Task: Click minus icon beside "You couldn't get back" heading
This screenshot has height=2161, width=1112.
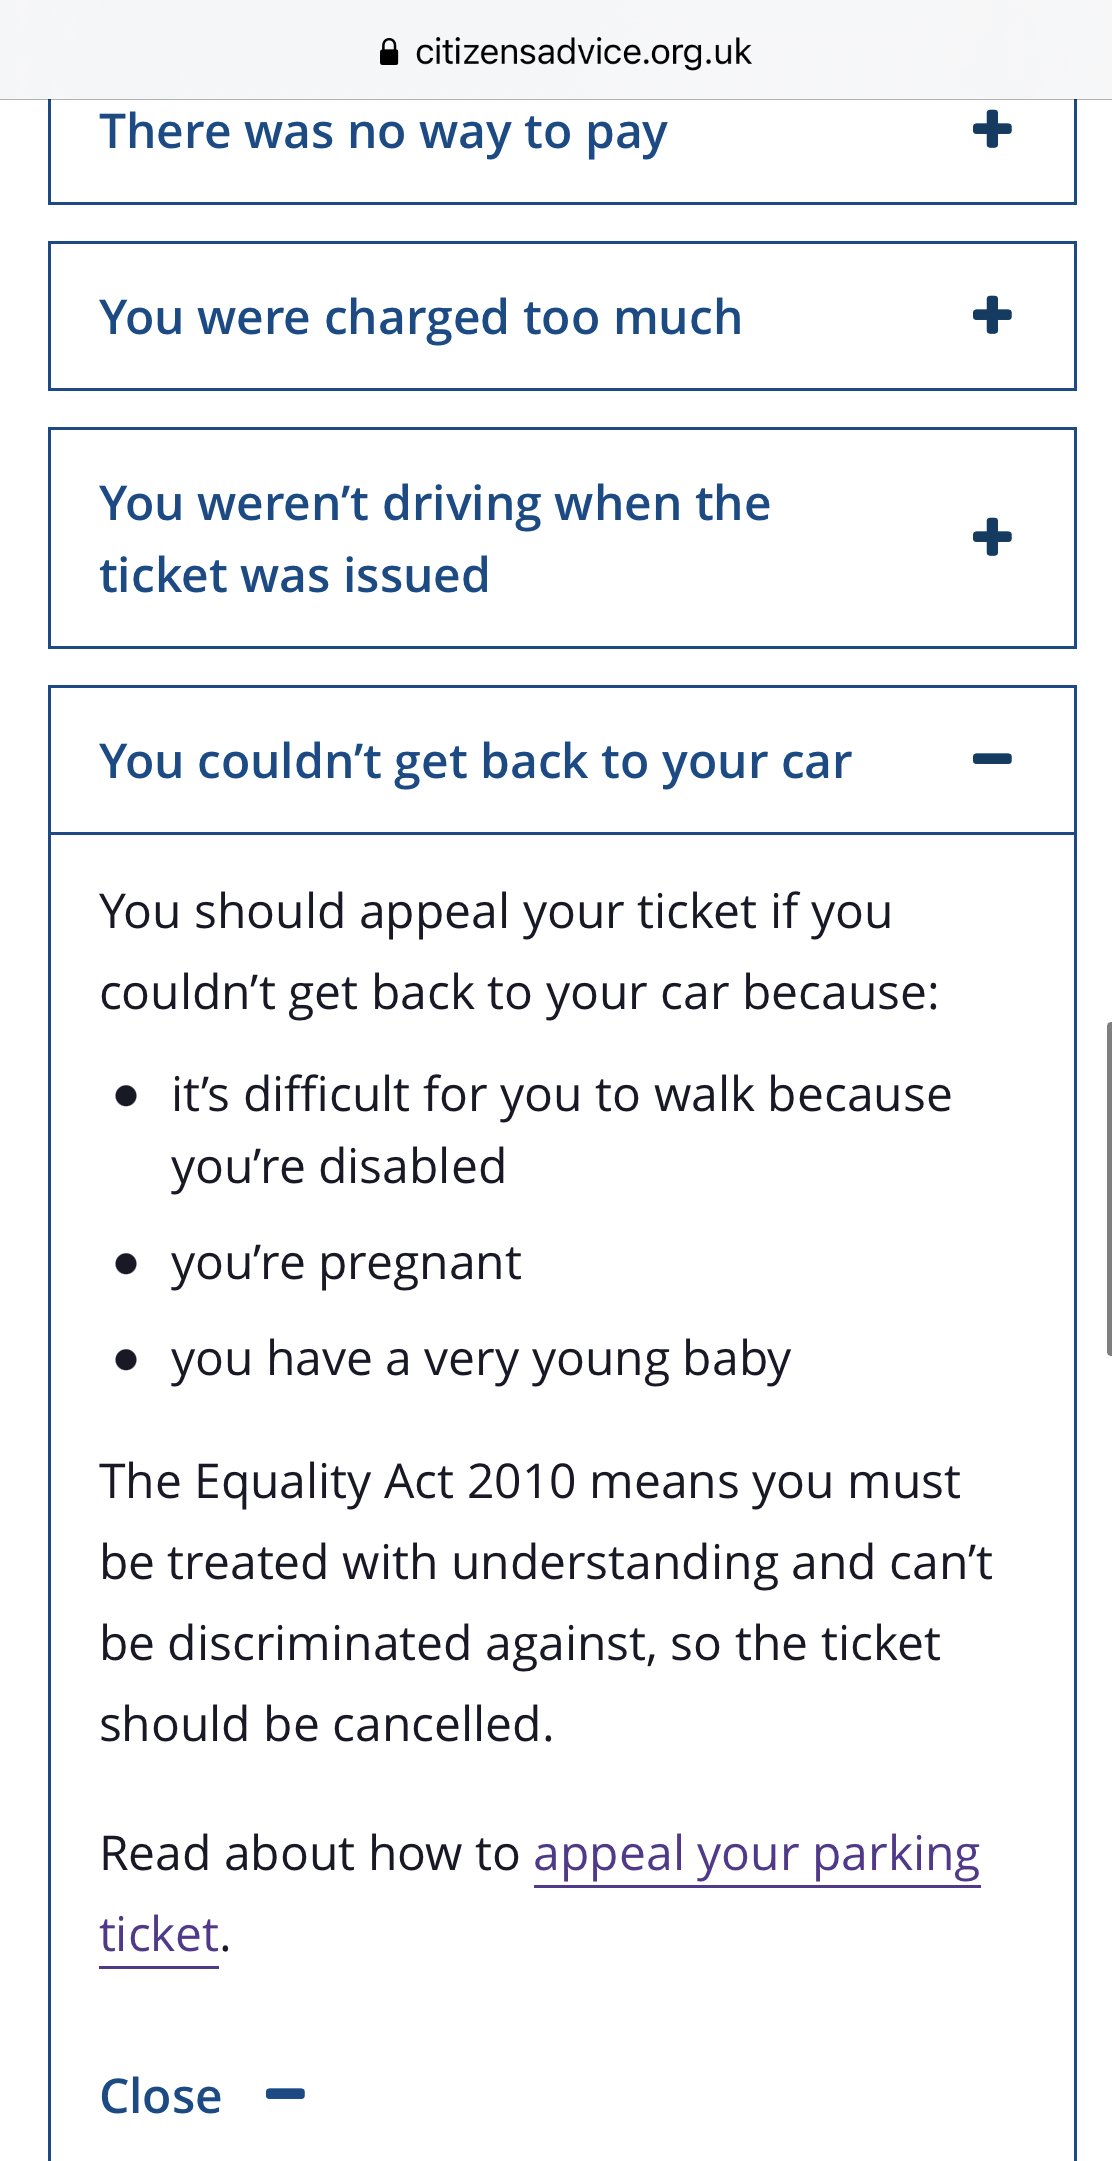Action: [x=992, y=760]
